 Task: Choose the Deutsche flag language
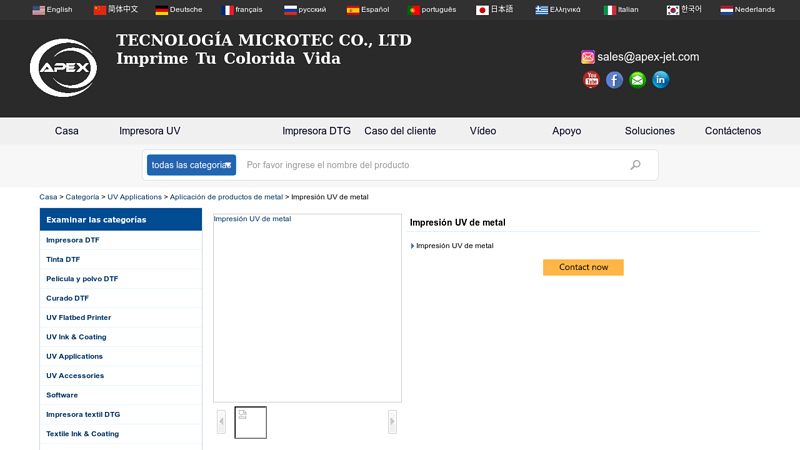179,10
